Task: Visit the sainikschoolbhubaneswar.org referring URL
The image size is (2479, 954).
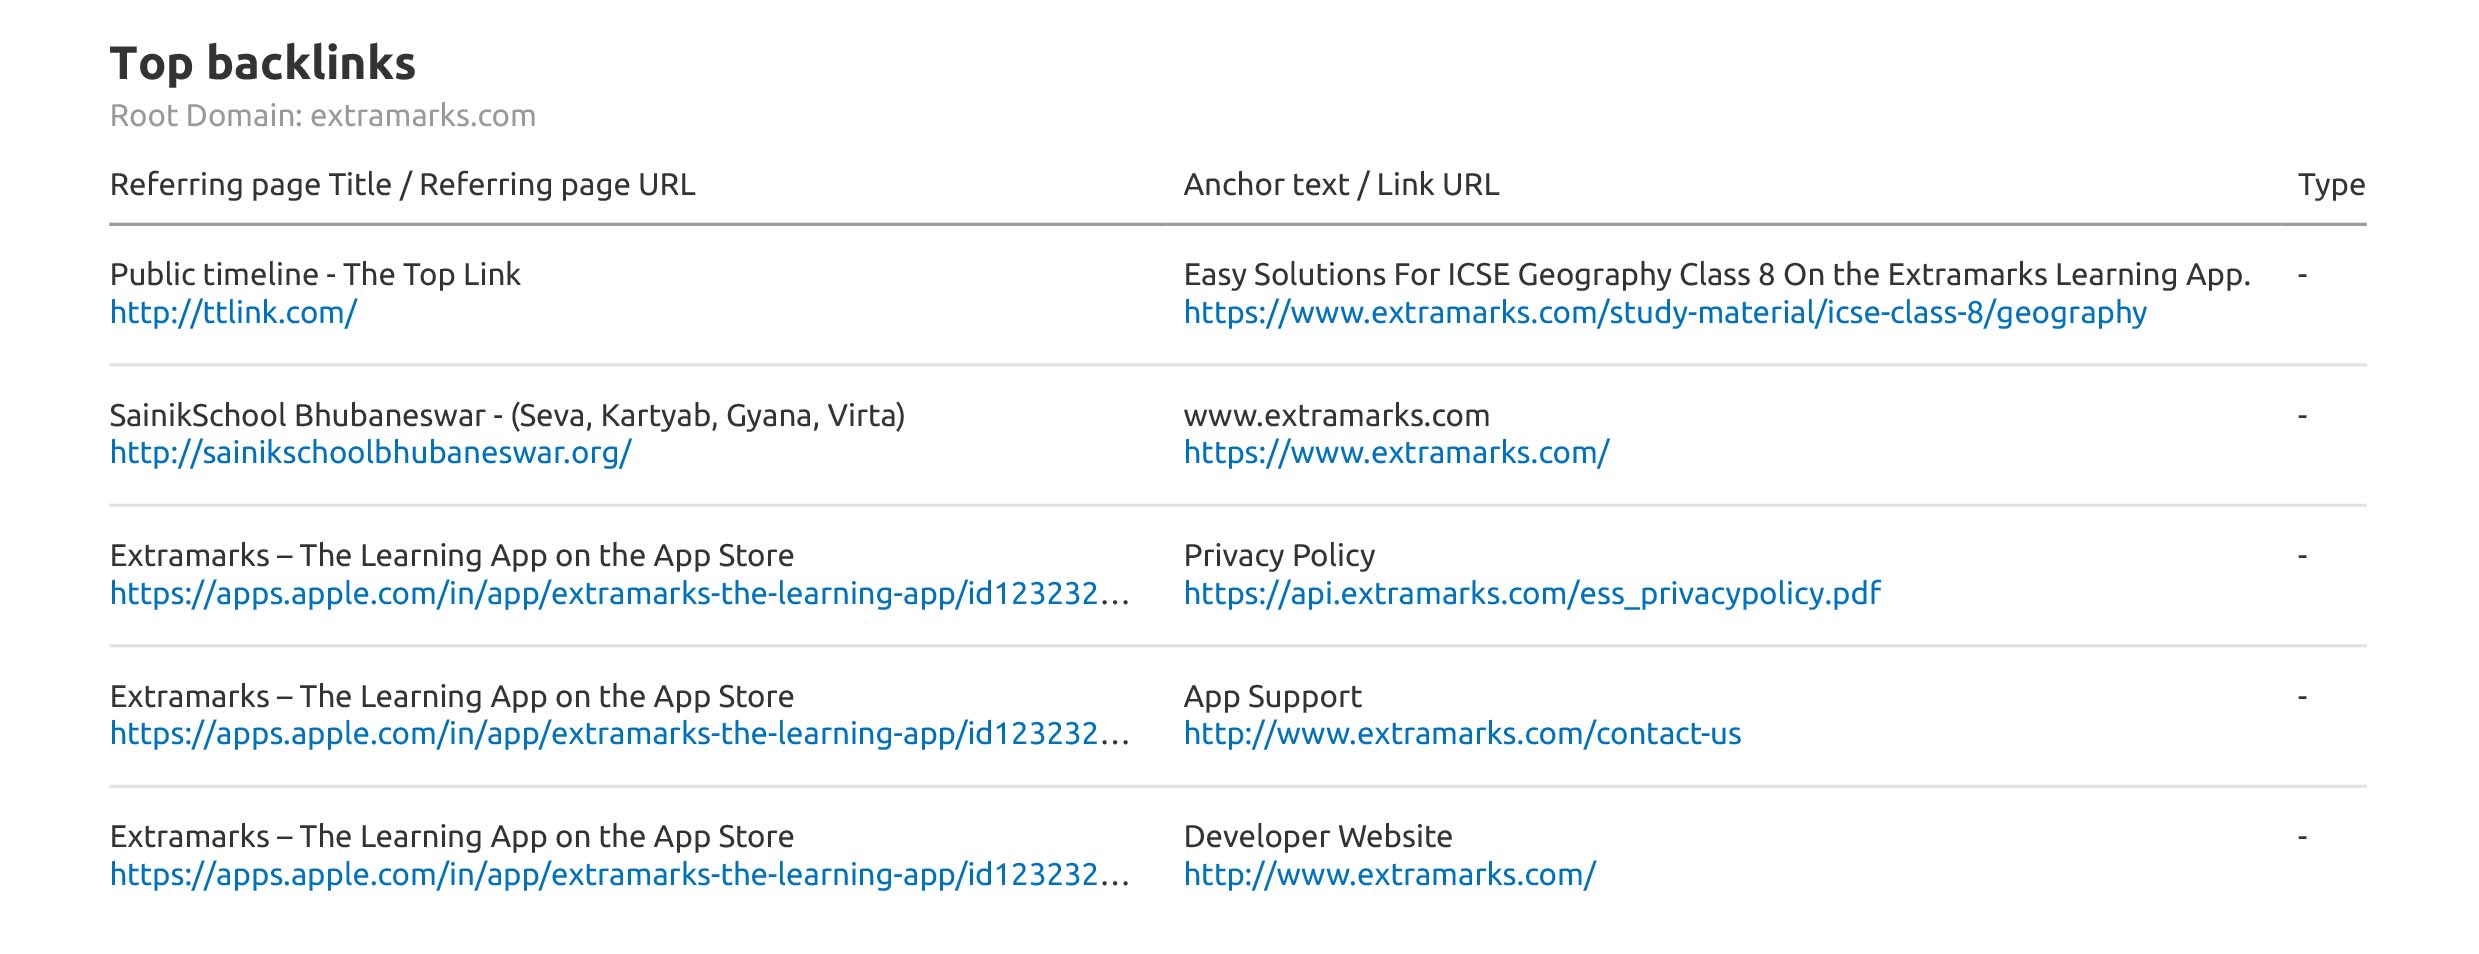Action: [x=370, y=453]
